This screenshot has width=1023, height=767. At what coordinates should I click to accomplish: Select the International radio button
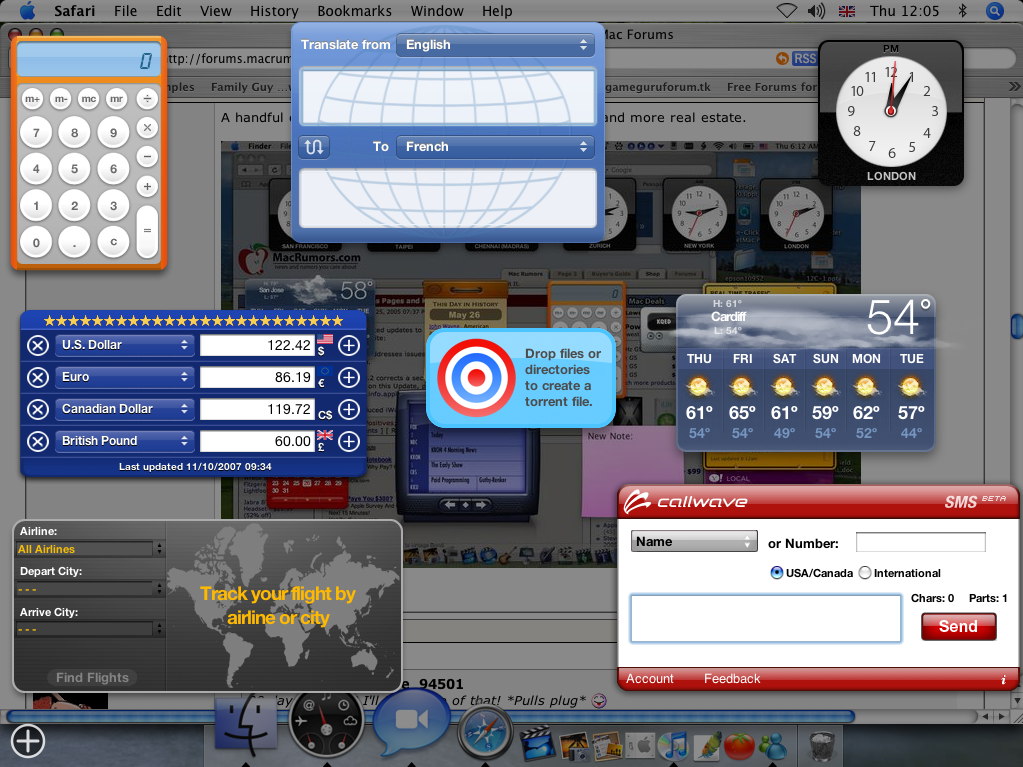click(865, 573)
